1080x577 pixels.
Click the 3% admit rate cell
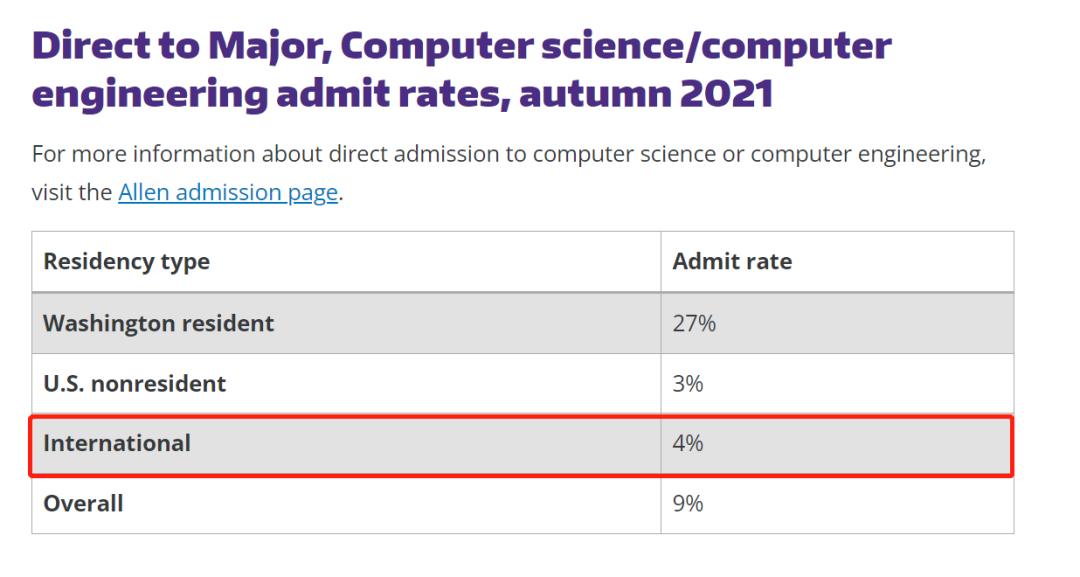688,383
